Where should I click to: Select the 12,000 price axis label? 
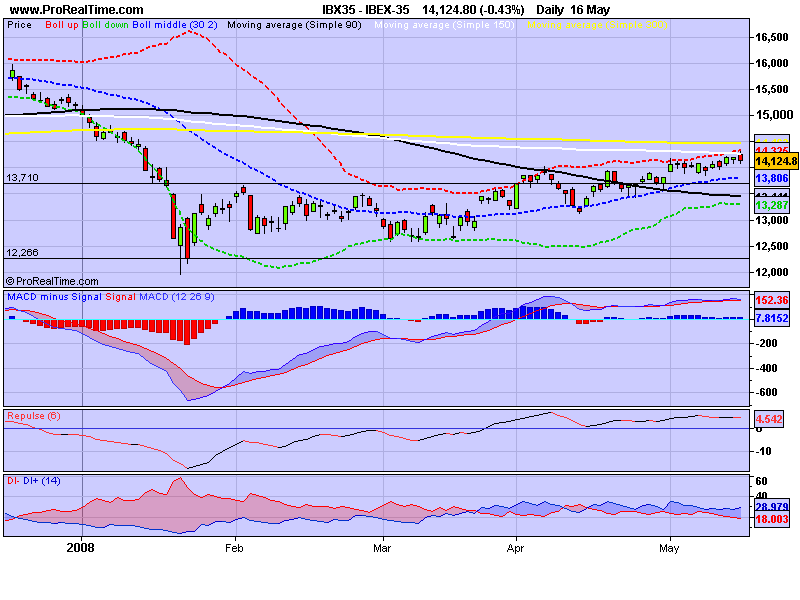pos(771,272)
